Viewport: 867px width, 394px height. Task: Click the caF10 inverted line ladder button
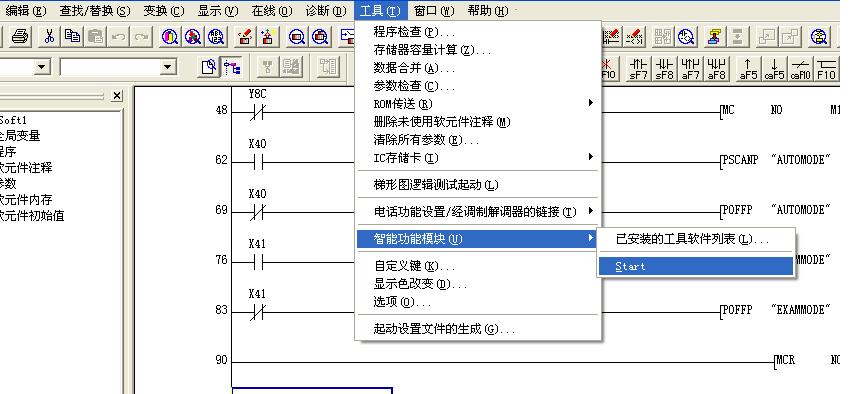[800, 69]
